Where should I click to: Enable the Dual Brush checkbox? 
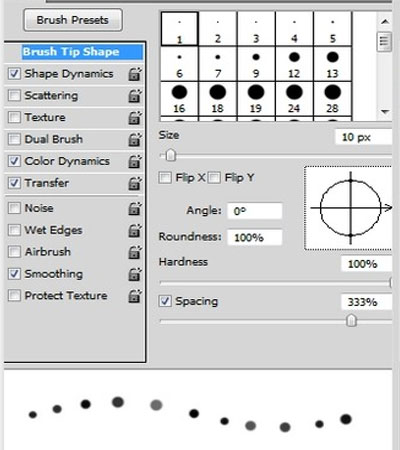click(x=14, y=139)
